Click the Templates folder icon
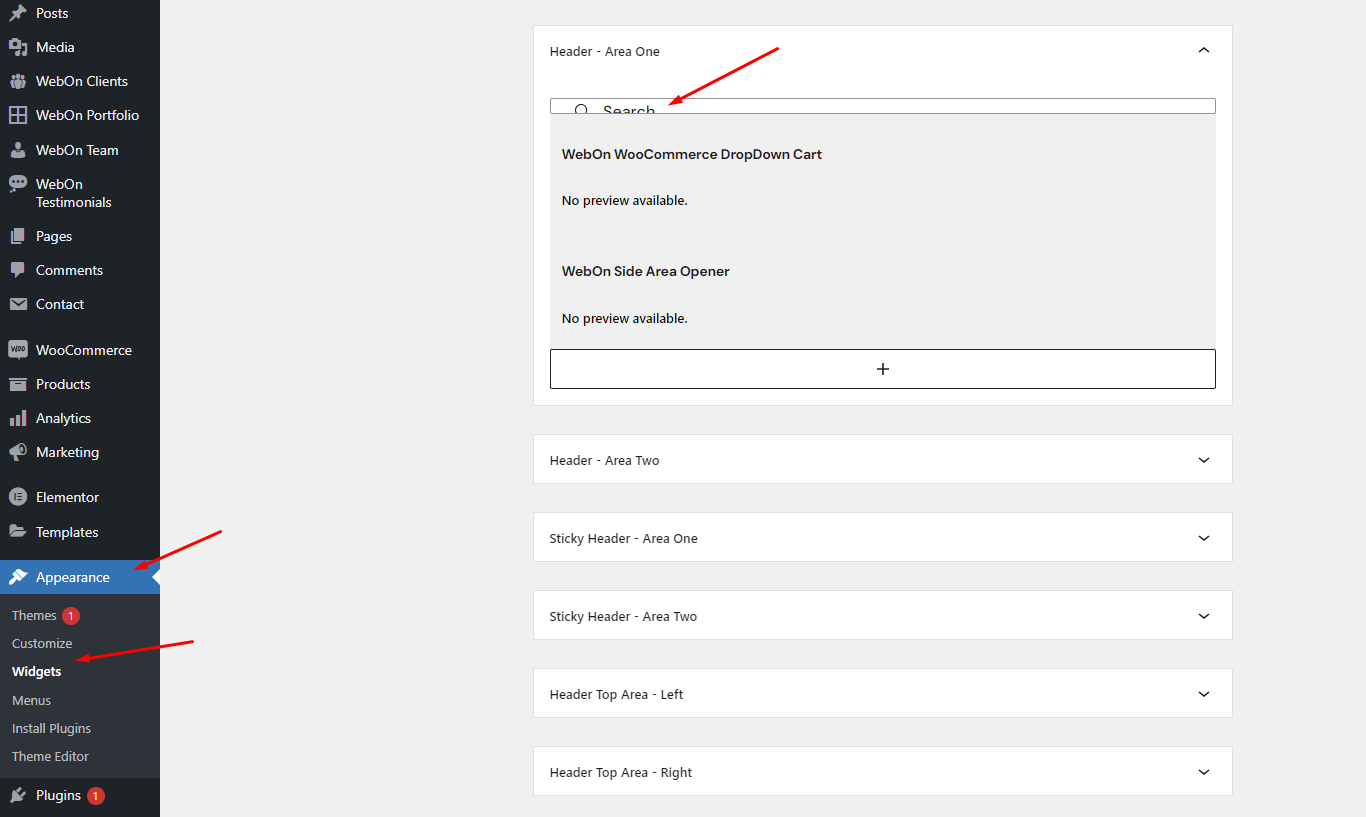 pyautogui.click(x=18, y=532)
